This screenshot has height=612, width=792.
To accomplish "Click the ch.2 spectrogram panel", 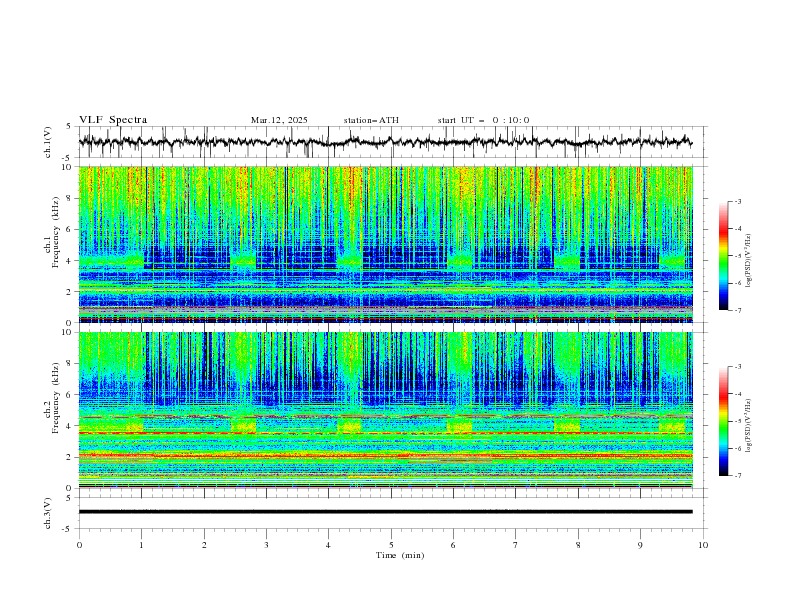I will 385,410.
